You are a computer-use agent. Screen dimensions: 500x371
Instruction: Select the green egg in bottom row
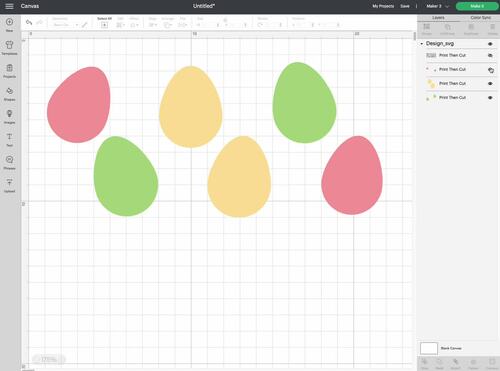coord(126,176)
